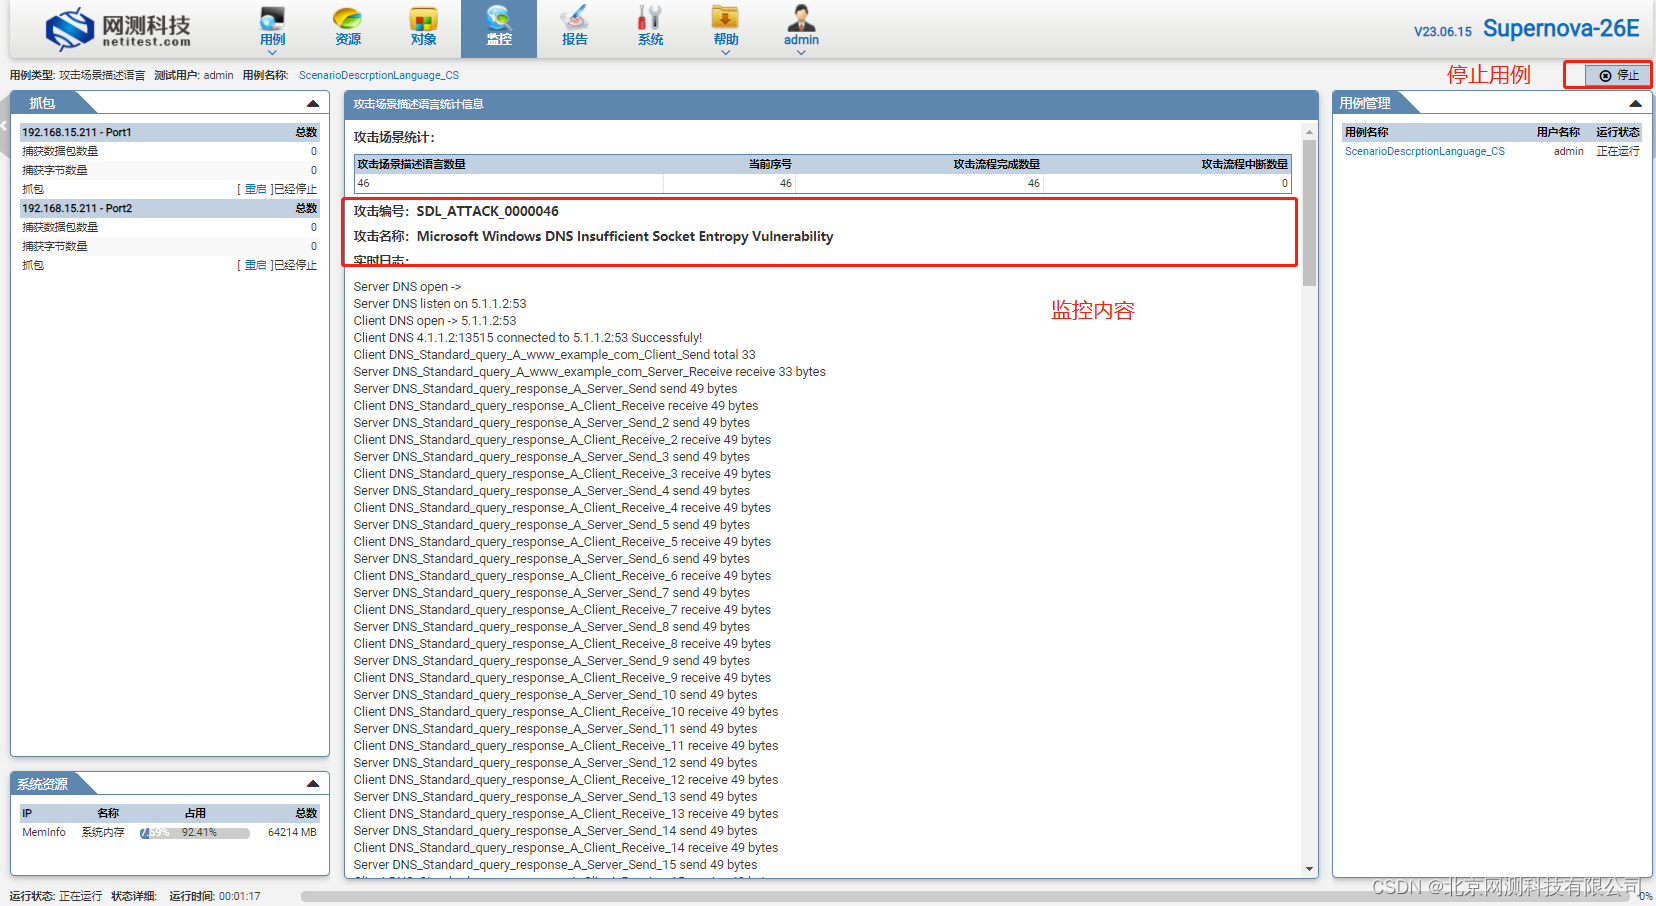This screenshot has width=1656, height=906.
Task: Click the 攻击场景描述语言数量 column header
Action: pyautogui.click(x=411, y=164)
